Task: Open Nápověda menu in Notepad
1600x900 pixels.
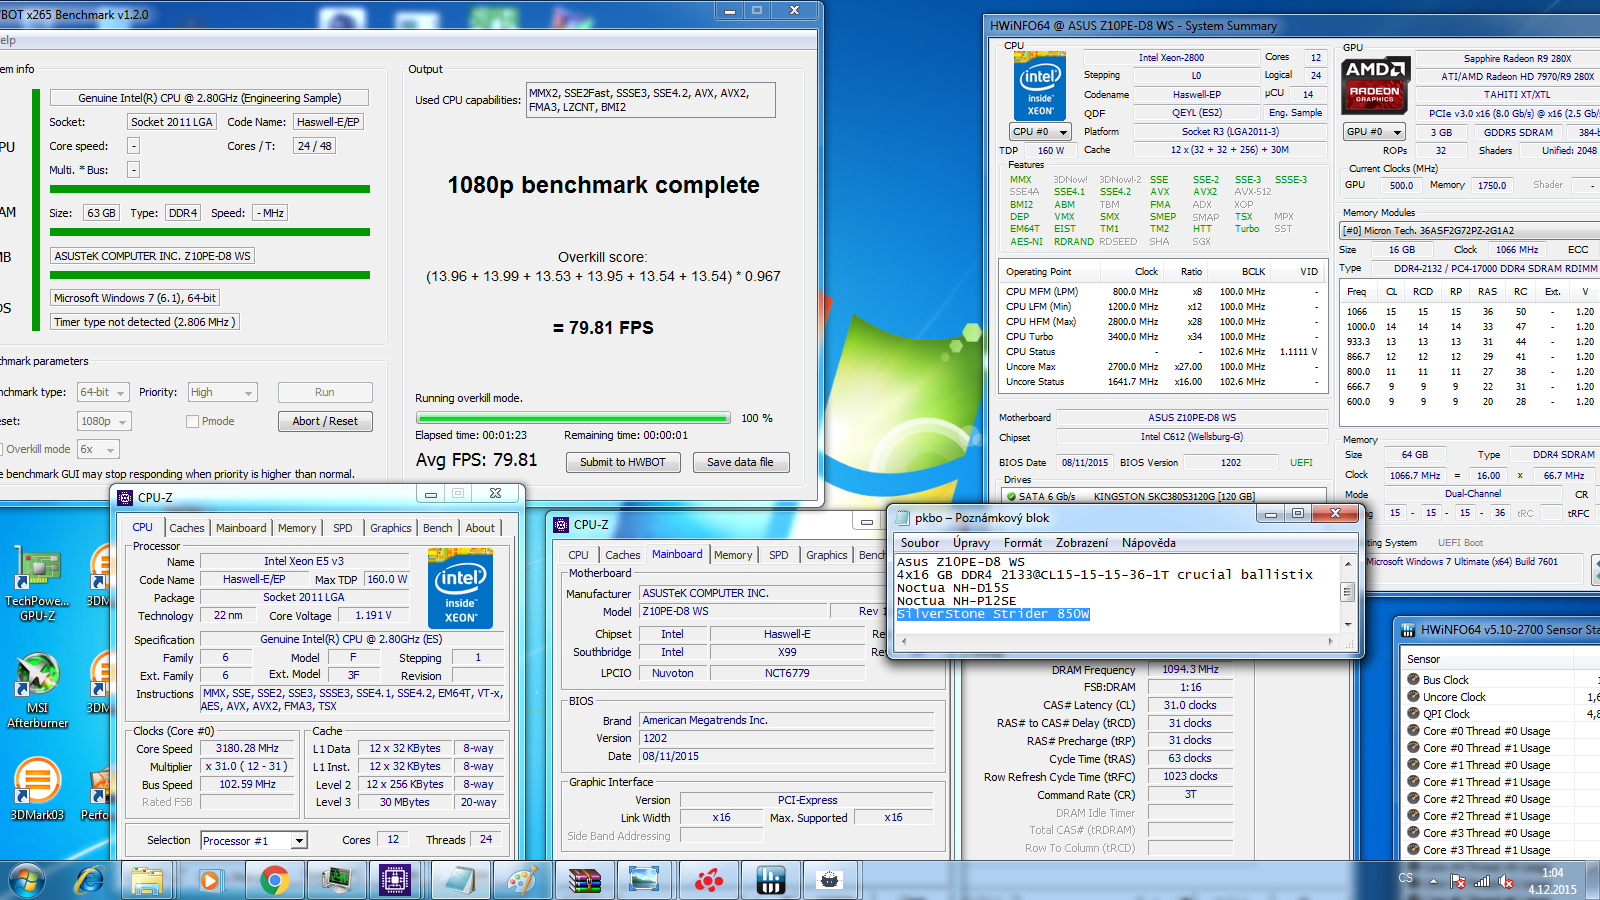Action: point(1148,543)
